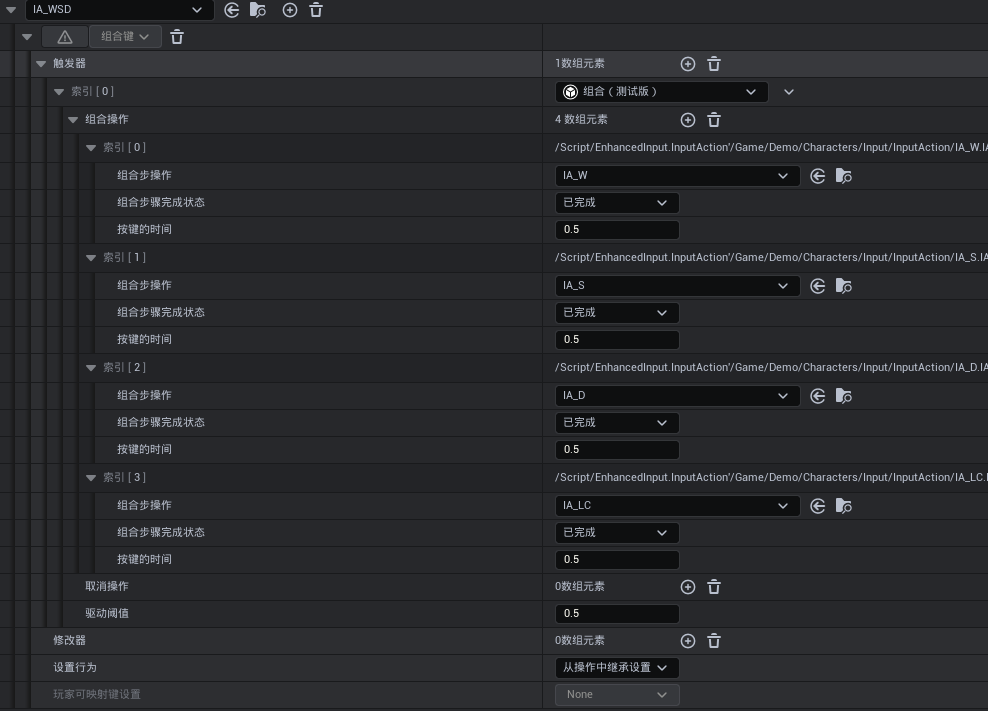Click the use-selected-asset arrow beside IA_WSD
The image size is (988, 711).
[232, 10]
